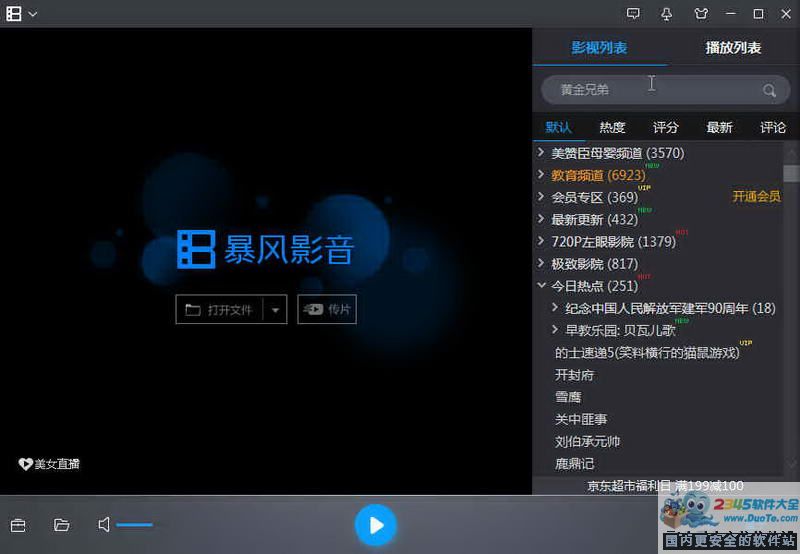
Task: Expand the 极致影院 category
Action: tap(541, 263)
